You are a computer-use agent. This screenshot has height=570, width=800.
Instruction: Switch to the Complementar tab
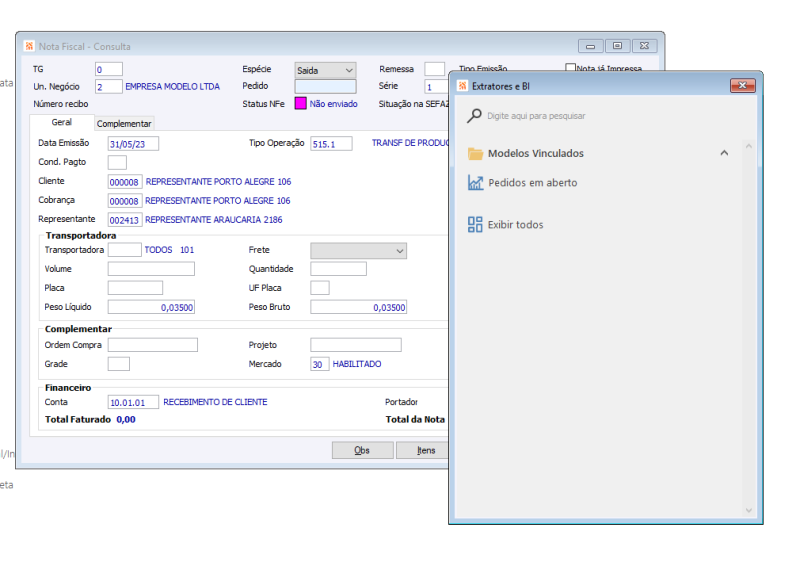tap(124, 123)
